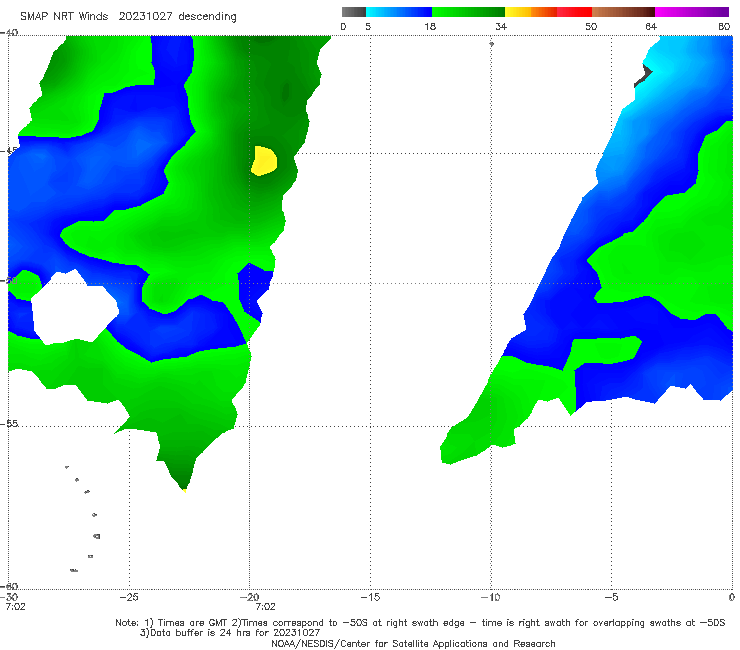Image resolution: width=740 pixels, height=650 pixels.
Task: Click the date "20231027" in the title
Action: pyautogui.click(x=145, y=16)
